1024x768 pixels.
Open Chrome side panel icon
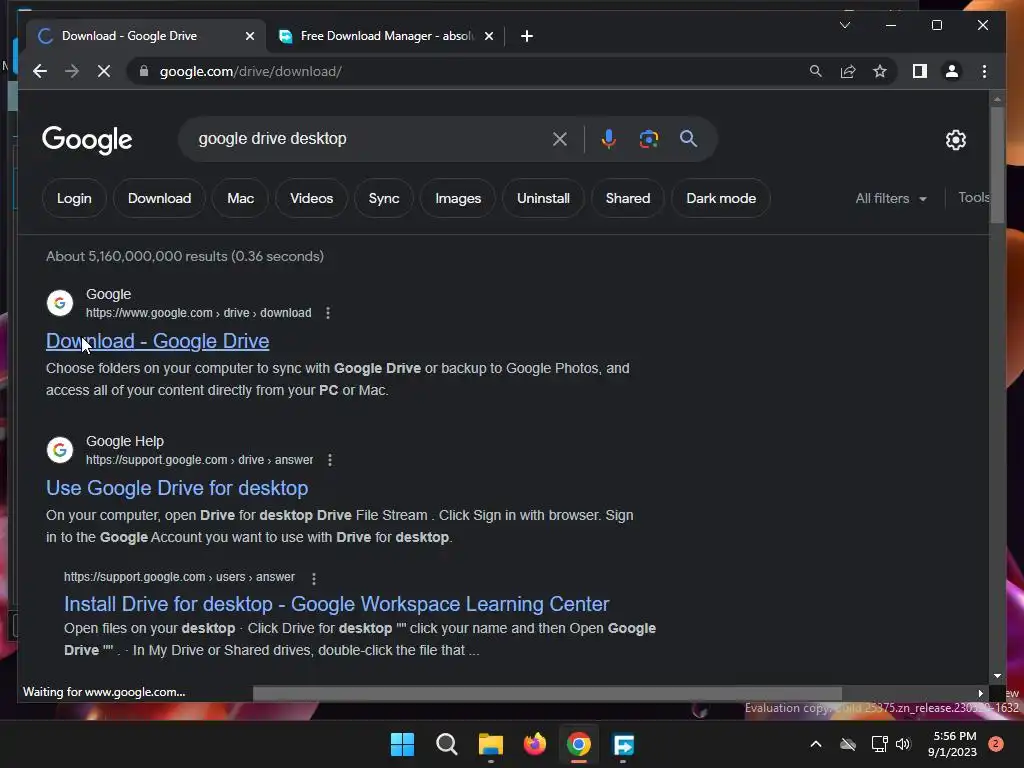point(920,71)
